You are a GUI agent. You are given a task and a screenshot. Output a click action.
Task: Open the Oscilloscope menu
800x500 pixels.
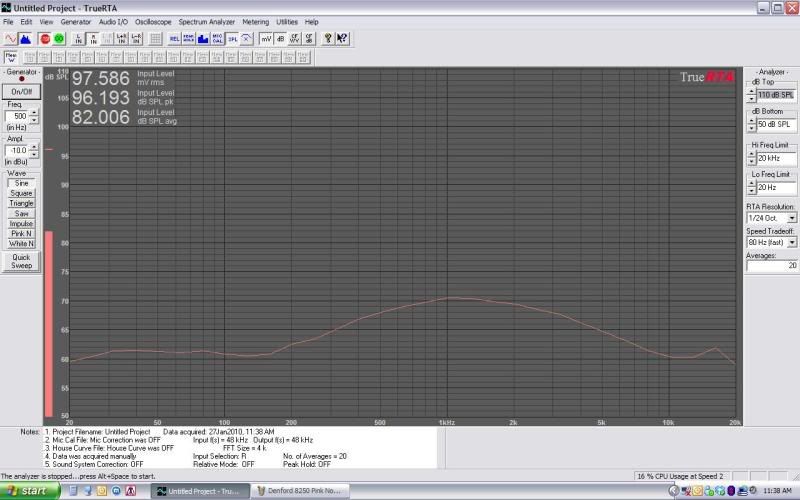point(153,22)
